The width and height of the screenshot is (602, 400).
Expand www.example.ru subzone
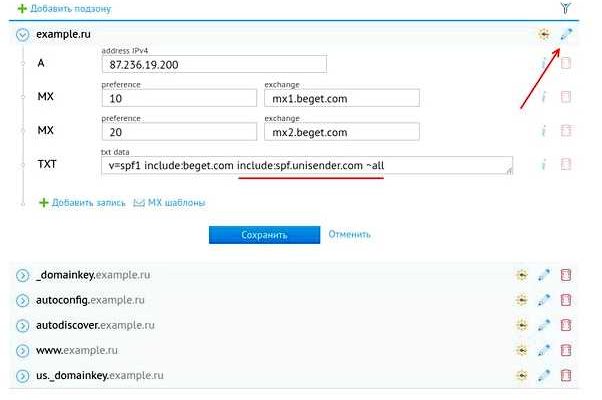pyautogui.click(x=22, y=351)
